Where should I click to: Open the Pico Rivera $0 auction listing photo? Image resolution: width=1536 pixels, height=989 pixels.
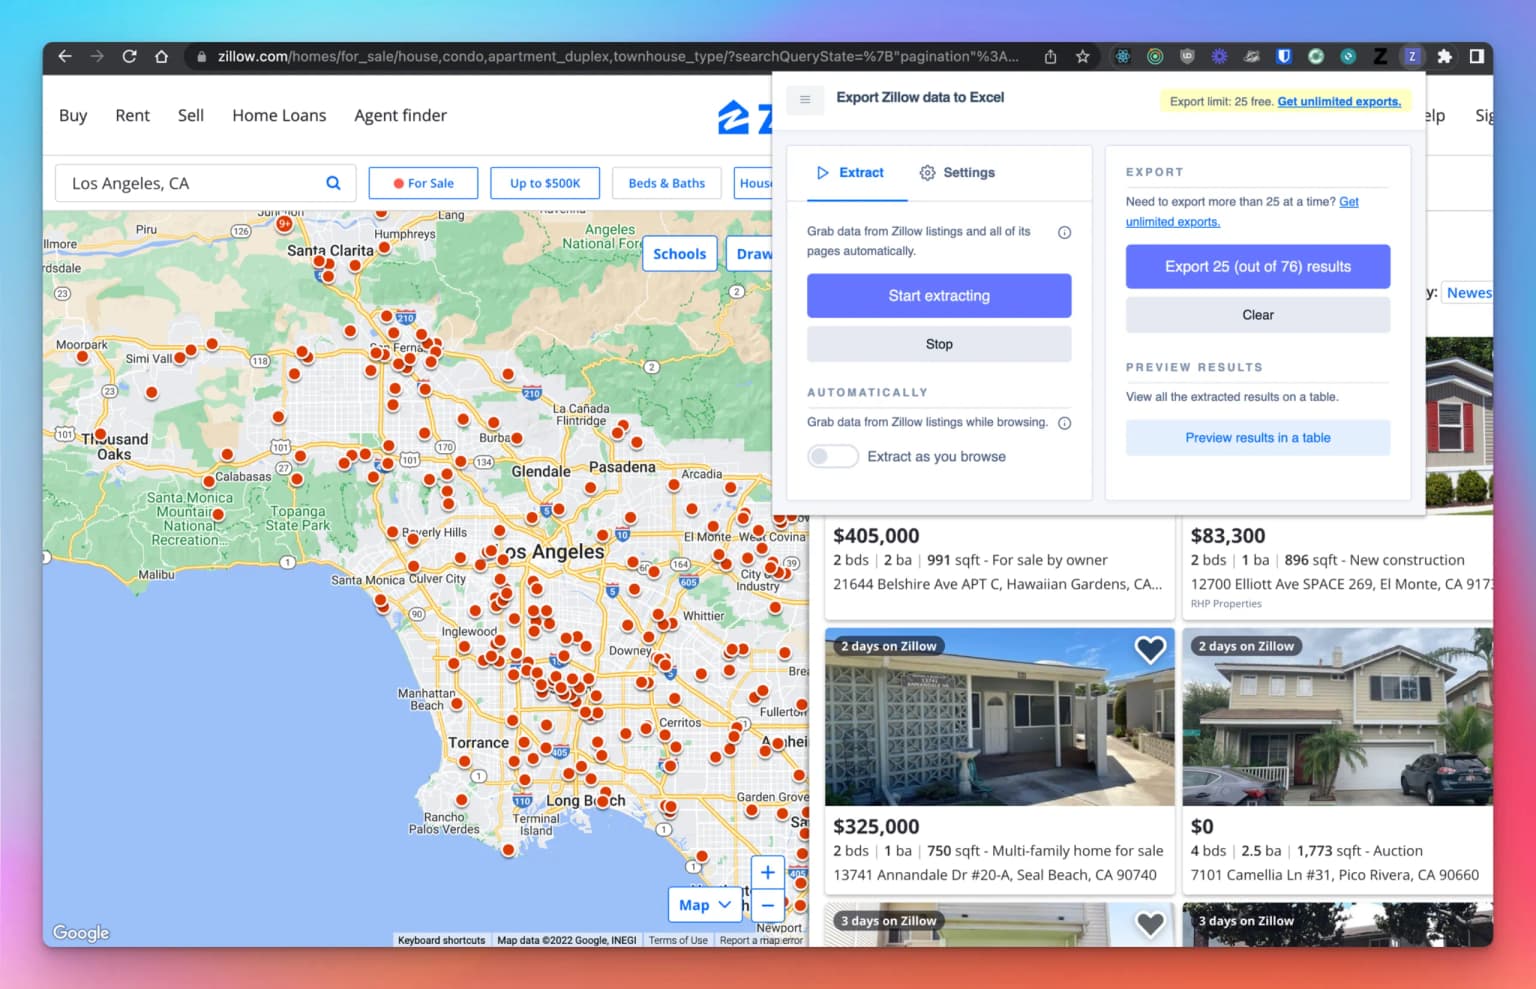coord(1338,717)
